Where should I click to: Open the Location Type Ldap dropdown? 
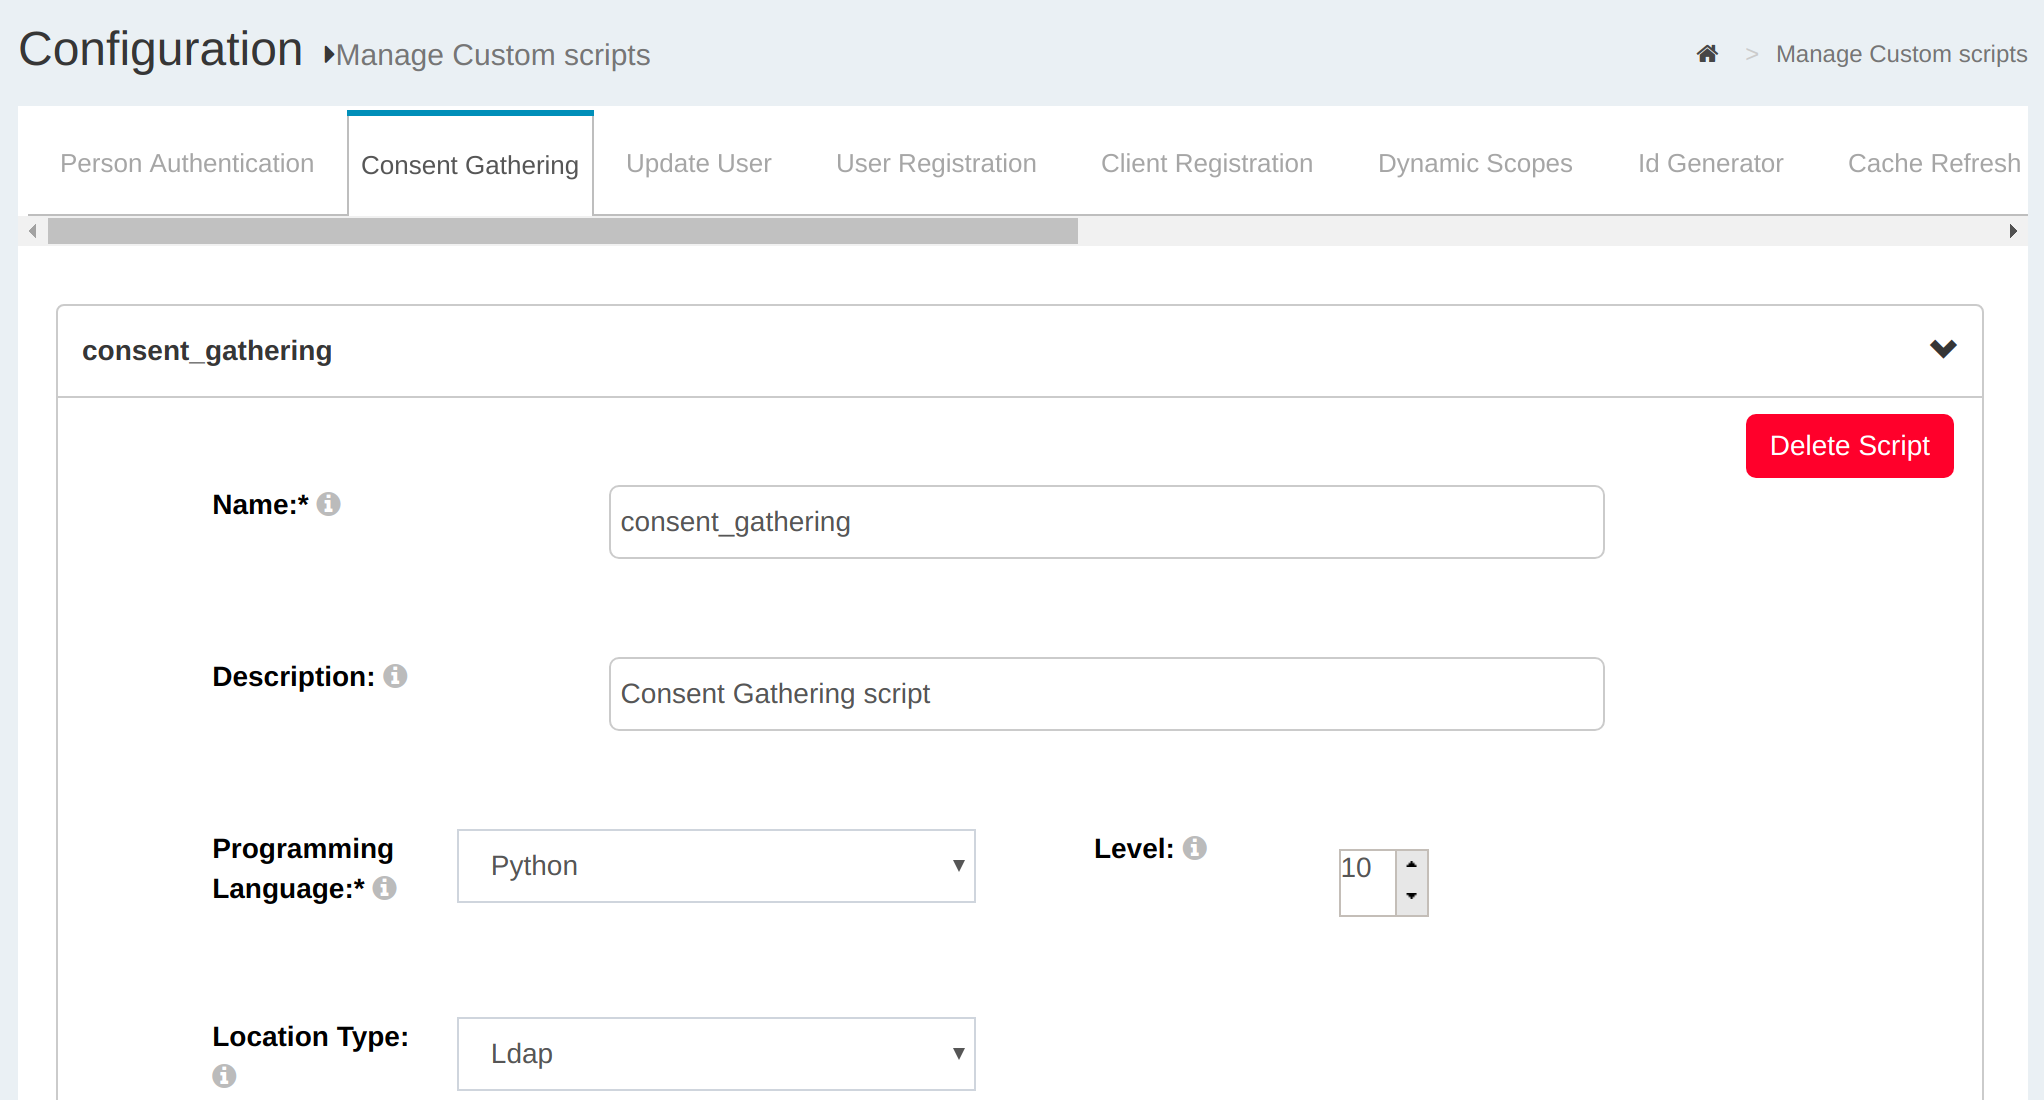click(716, 1054)
